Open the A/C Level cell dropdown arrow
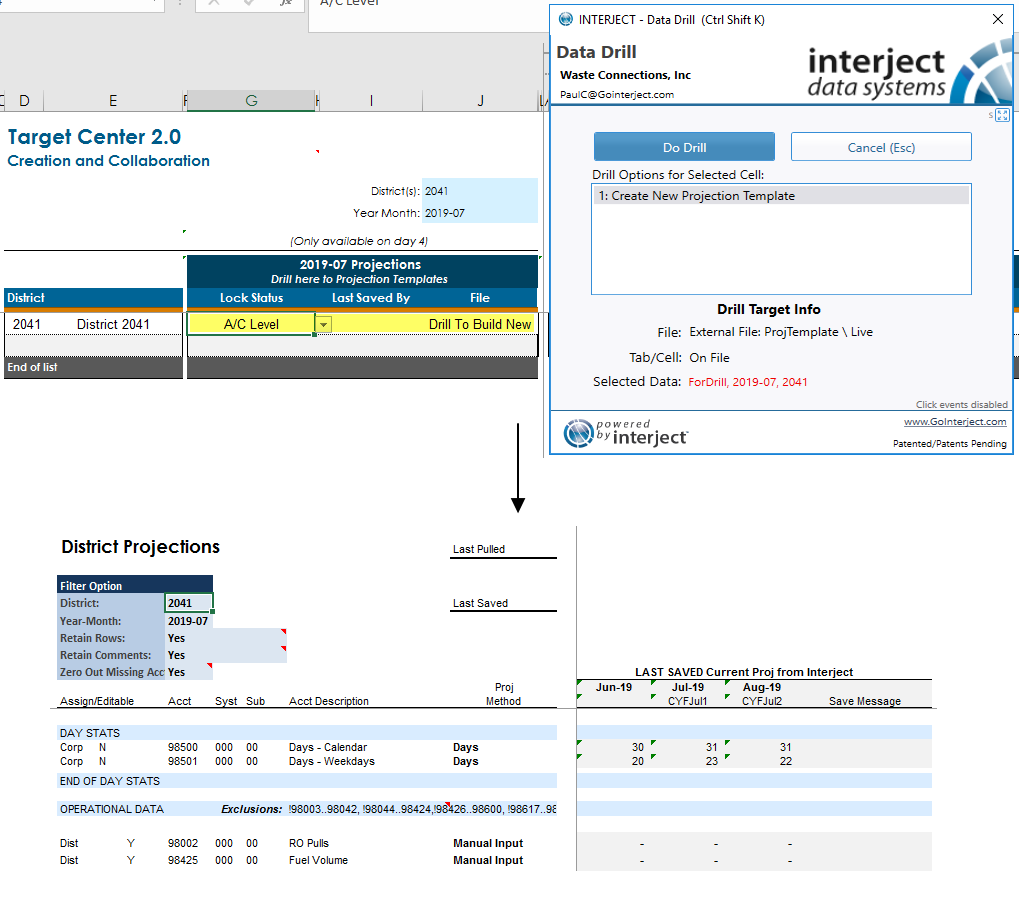This screenshot has height=910, width=1019. [x=323, y=324]
